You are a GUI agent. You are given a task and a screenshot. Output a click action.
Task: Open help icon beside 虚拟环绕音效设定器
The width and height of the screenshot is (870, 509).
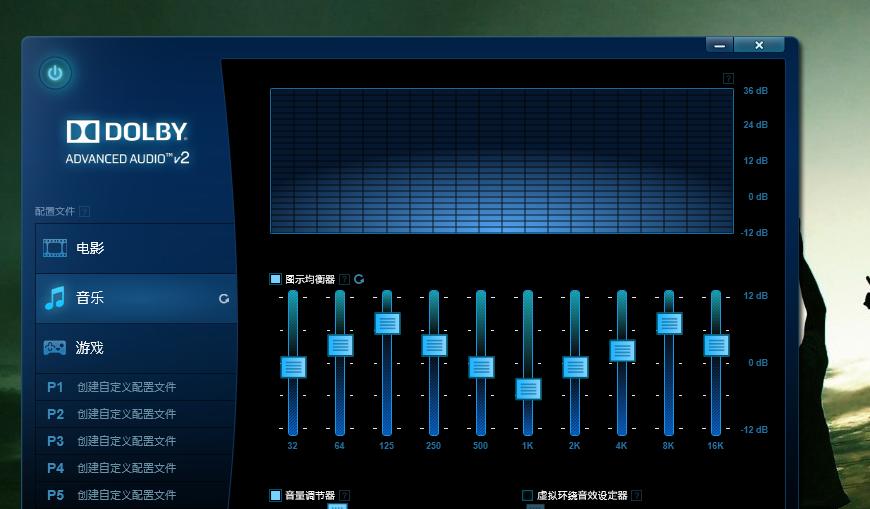(x=637, y=495)
